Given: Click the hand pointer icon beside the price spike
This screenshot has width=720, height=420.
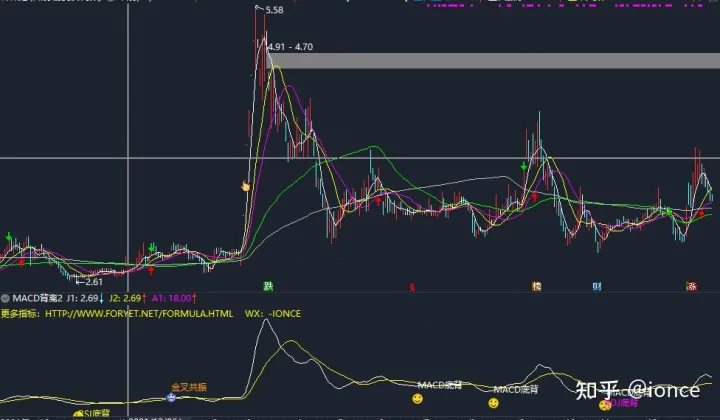Looking at the screenshot, I should tap(245, 185).
